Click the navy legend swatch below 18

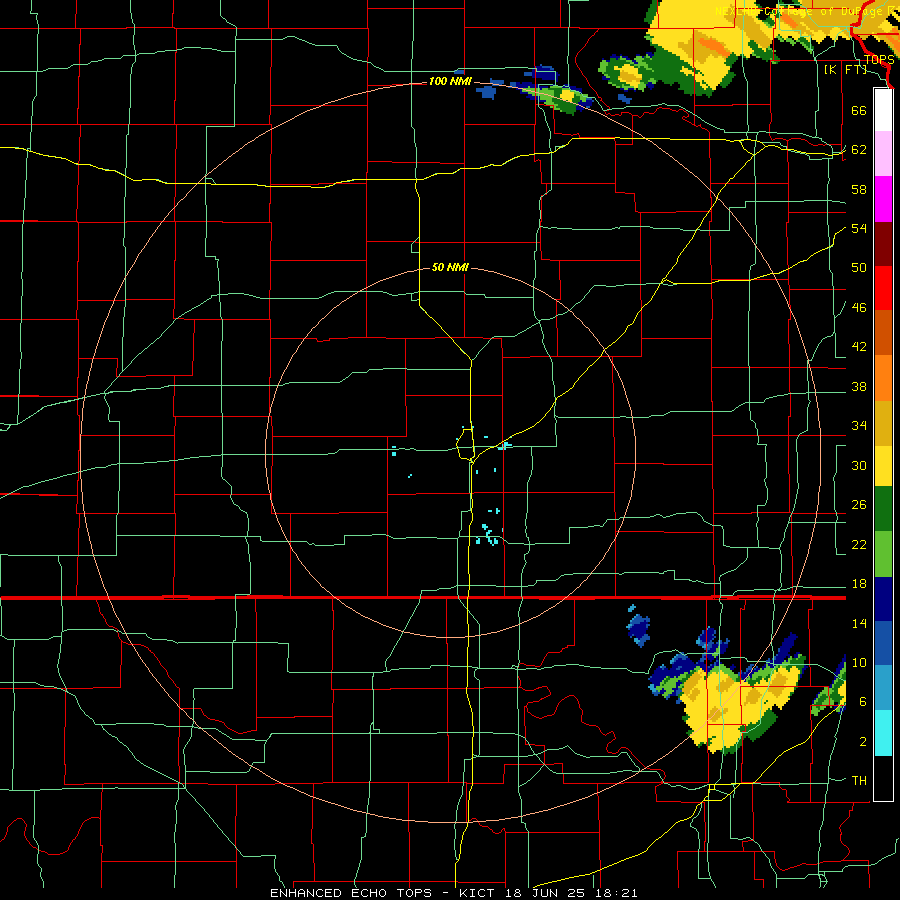tap(883, 599)
